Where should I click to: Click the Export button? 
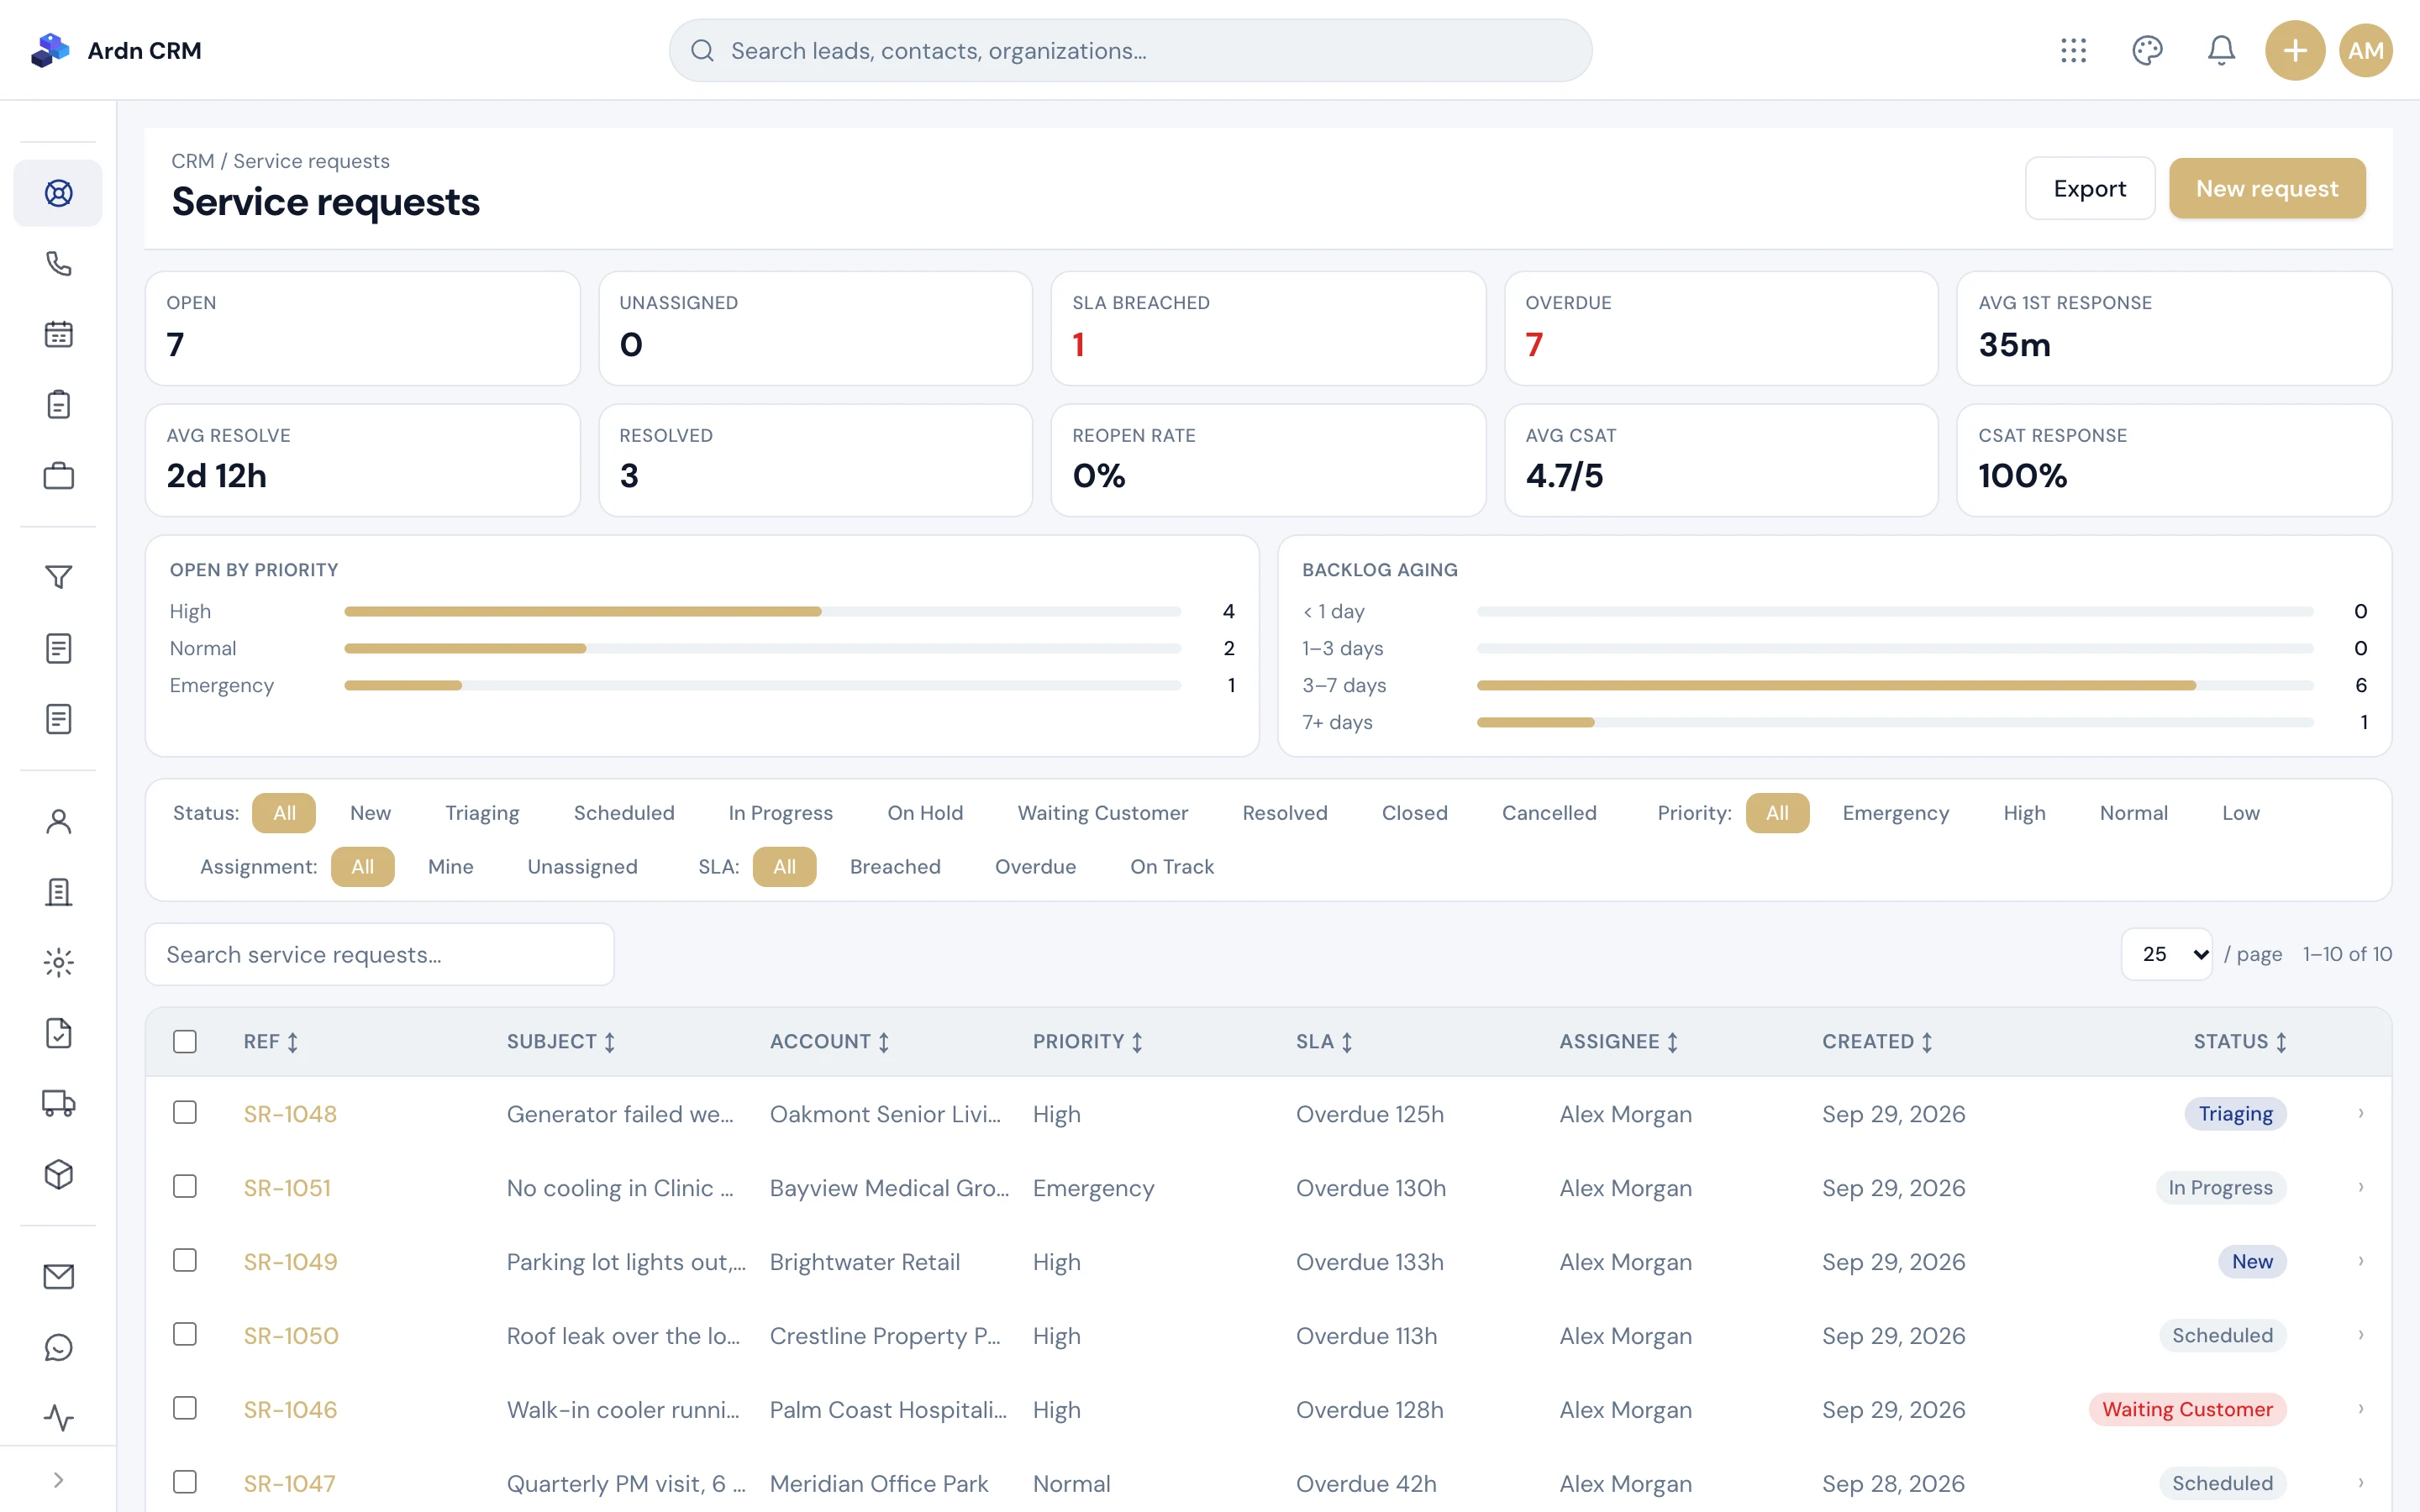[x=2089, y=188]
